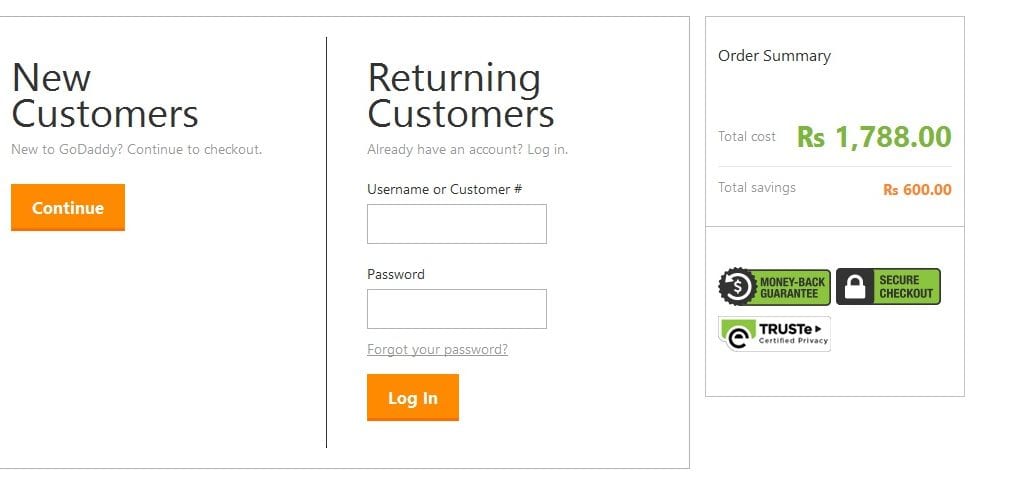Click the green Money-Back Guarantee label
This screenshot has width=1020, height=477.
pyautogui.click(x=792, y=287)
